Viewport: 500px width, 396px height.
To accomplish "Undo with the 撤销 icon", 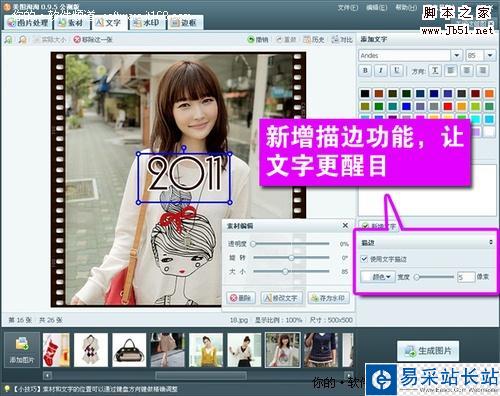I will pyautogui.click(x=257, y=40).
